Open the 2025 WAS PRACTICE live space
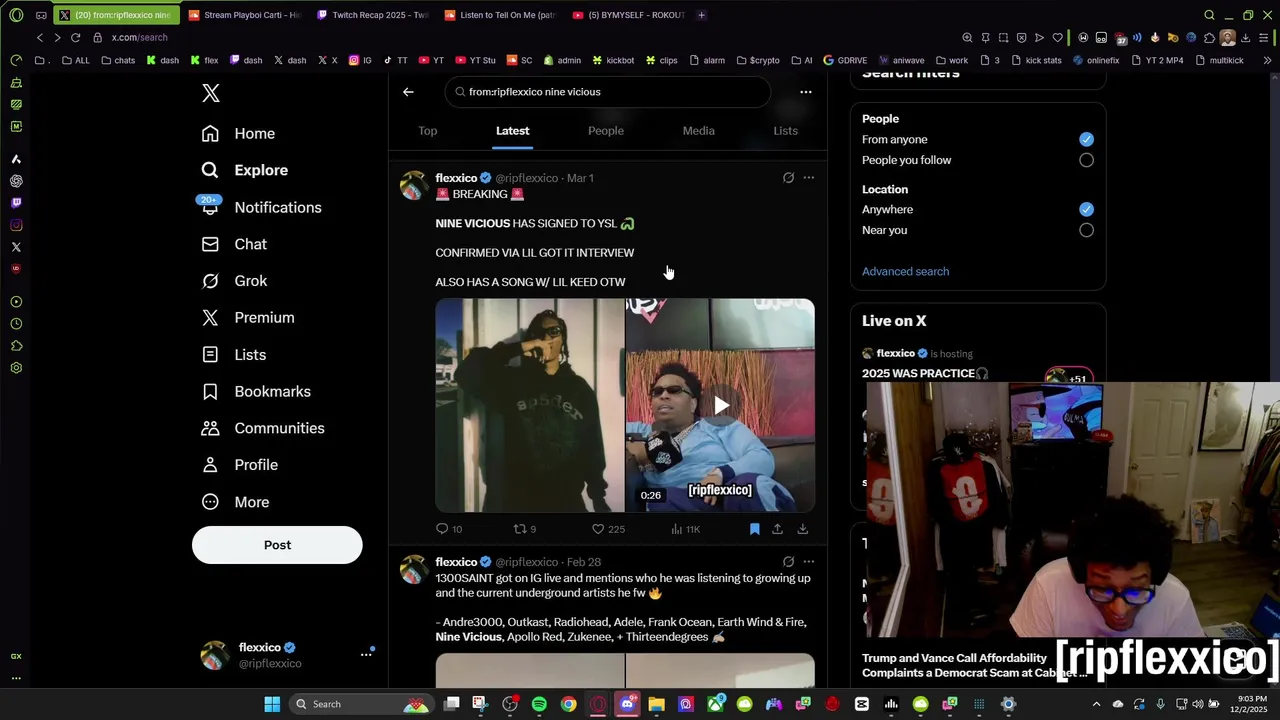 tap(925, 373)
